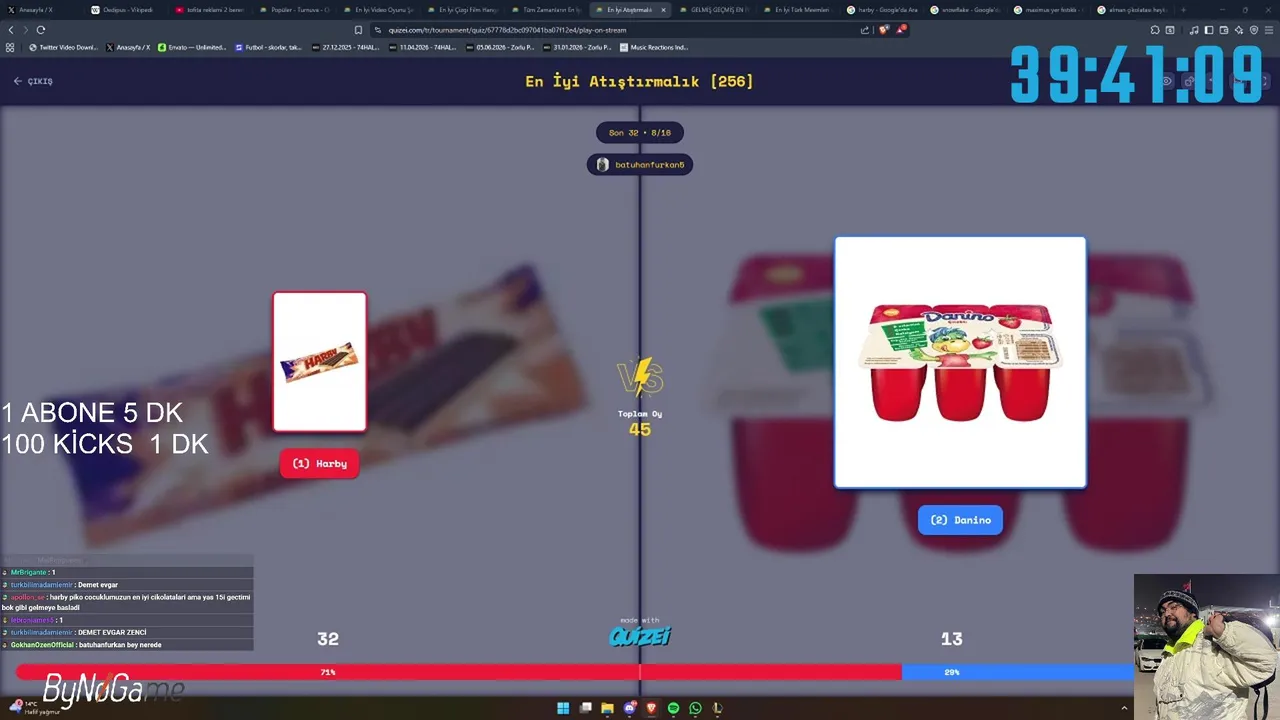
Task: Open League of Legends from the taskbar
Action: pyautogui.click(x=717, y=708)
